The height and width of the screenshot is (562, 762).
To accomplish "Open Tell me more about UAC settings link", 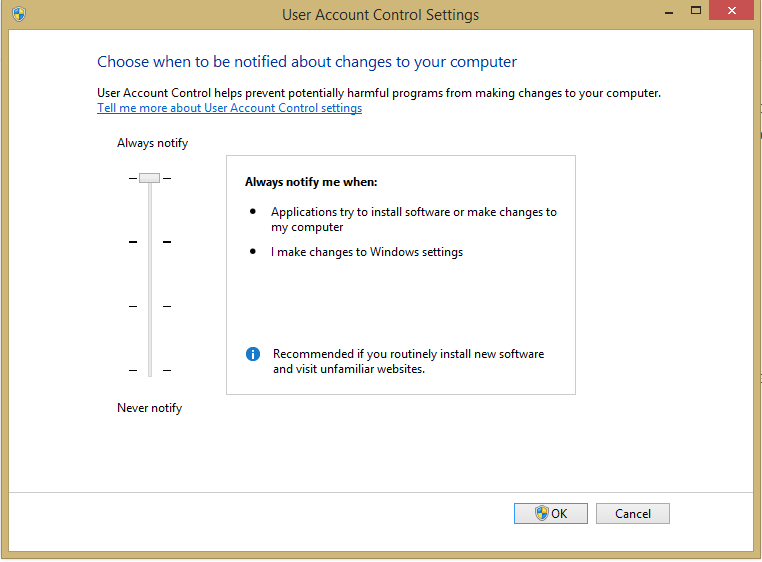I will (229, 108).
